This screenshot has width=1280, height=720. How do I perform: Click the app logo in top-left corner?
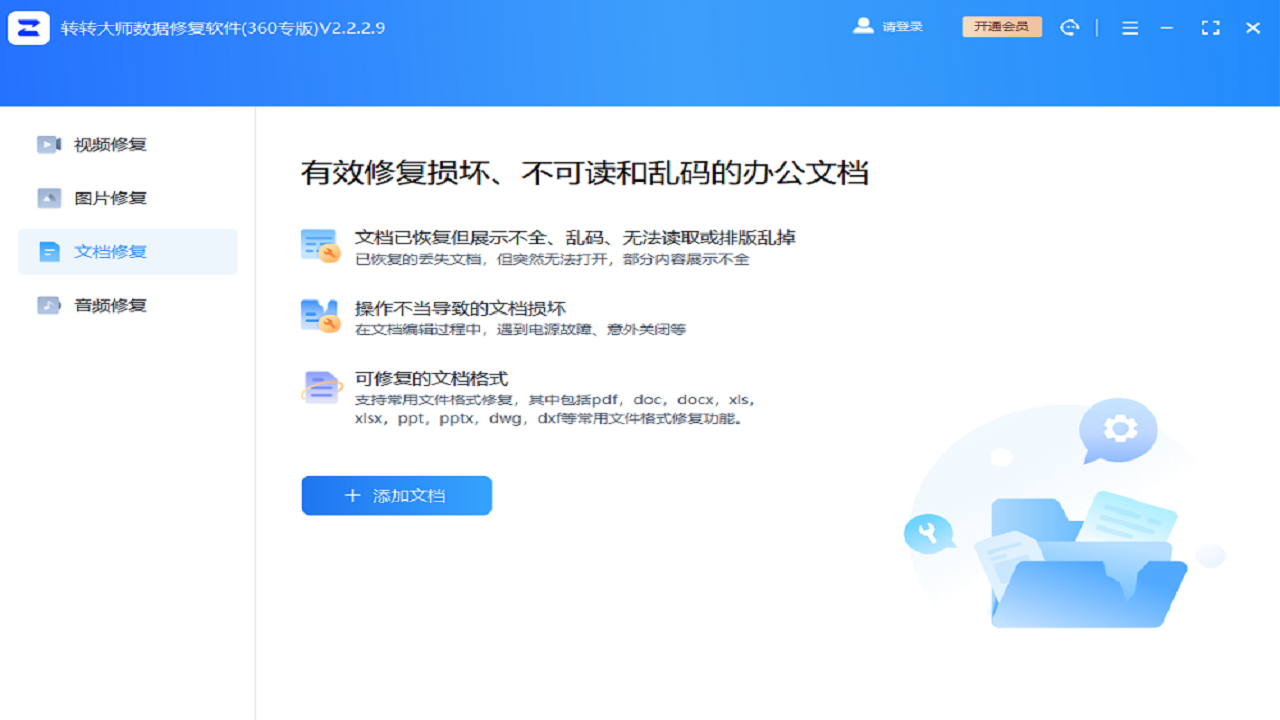coord(29,27)
